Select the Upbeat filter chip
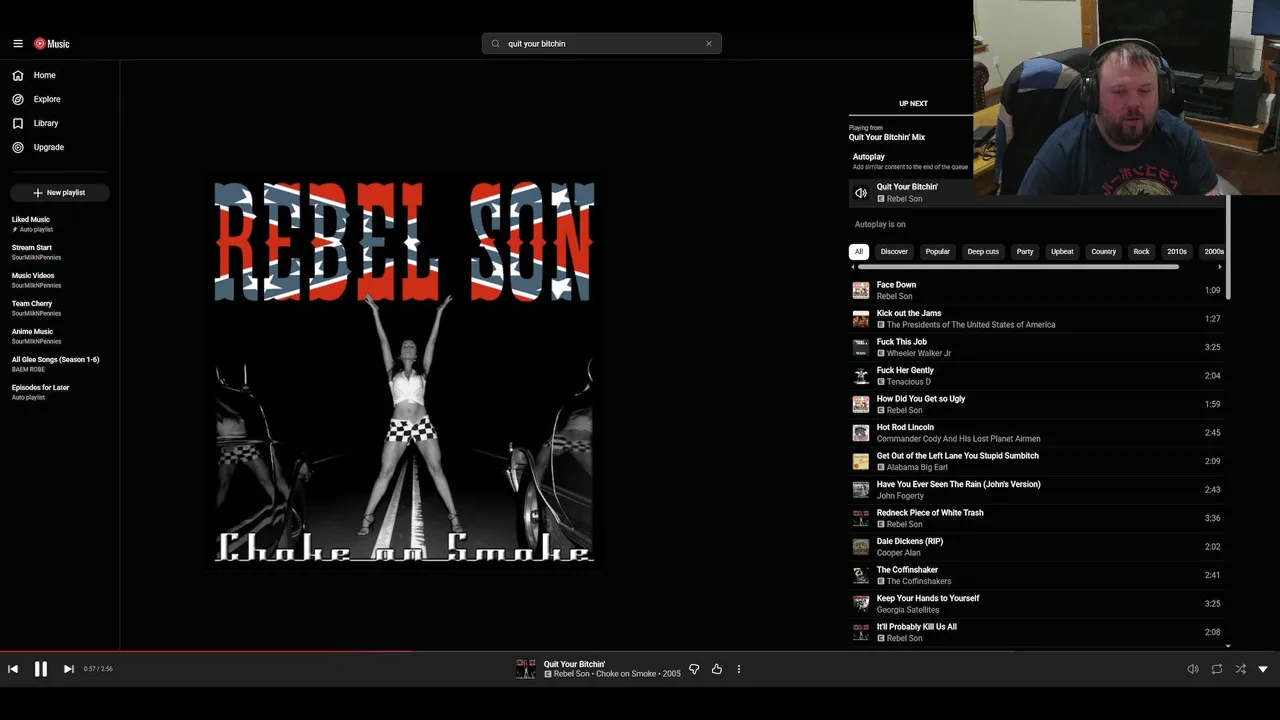The image size is (1280, 720). (x=1062, y=252)
